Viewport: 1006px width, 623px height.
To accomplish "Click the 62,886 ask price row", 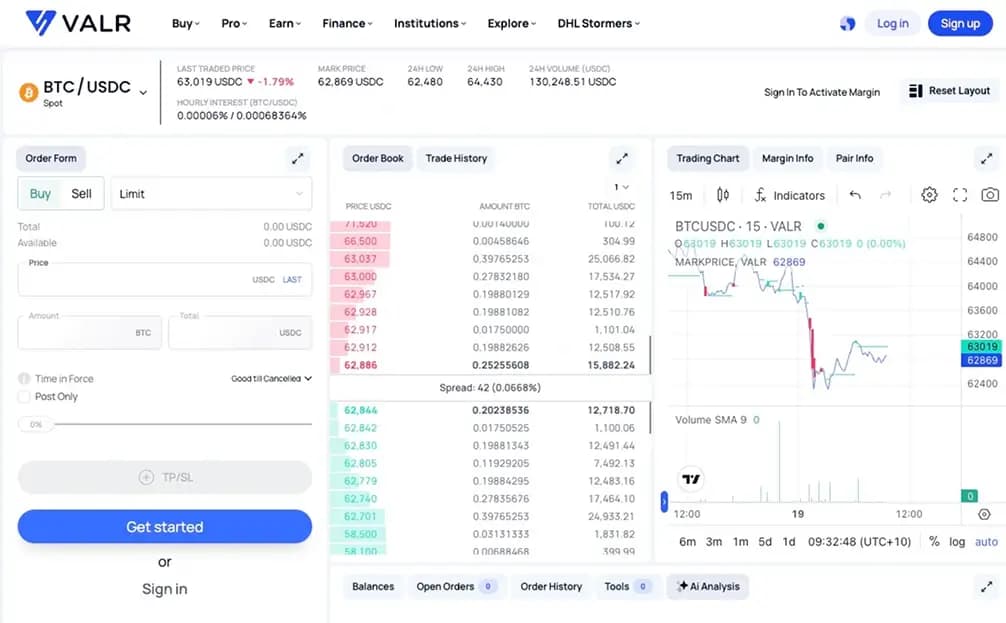I will [490, 365].
